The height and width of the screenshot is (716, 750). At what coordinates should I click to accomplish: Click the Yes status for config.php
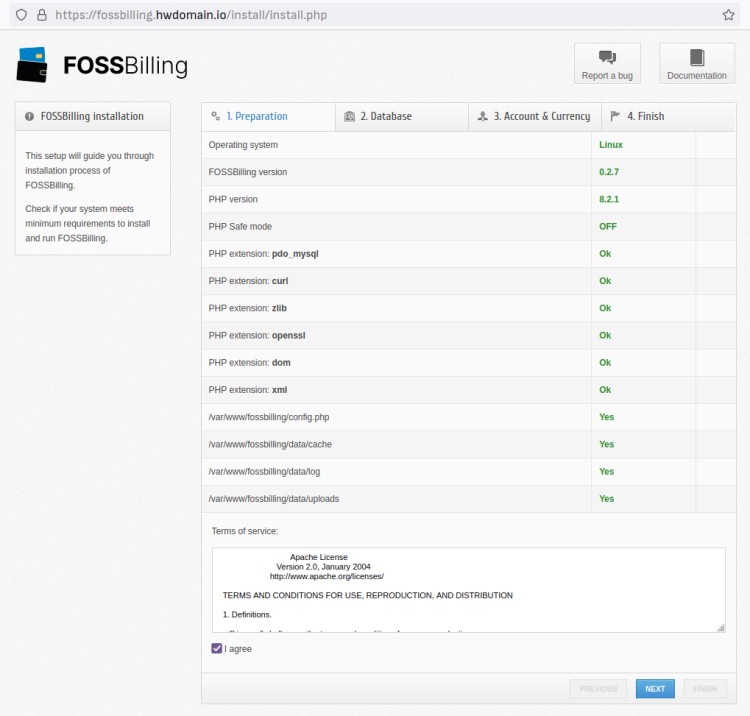point(607,418)
